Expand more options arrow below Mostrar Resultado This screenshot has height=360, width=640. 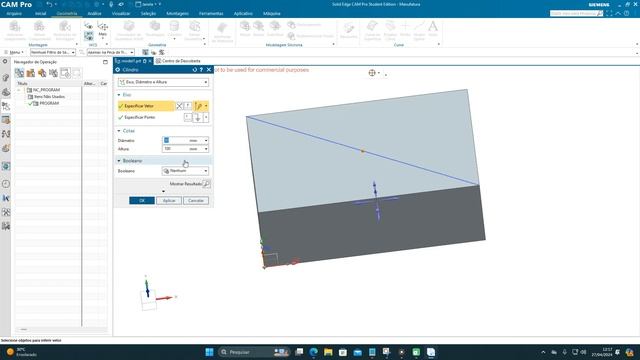(x=163, y=191)
